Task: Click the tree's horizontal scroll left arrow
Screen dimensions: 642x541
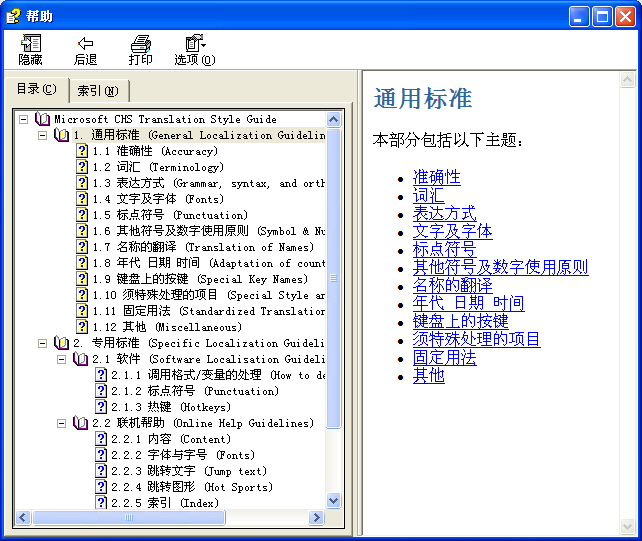Action: pyautogui.click(x=23, y=517)
